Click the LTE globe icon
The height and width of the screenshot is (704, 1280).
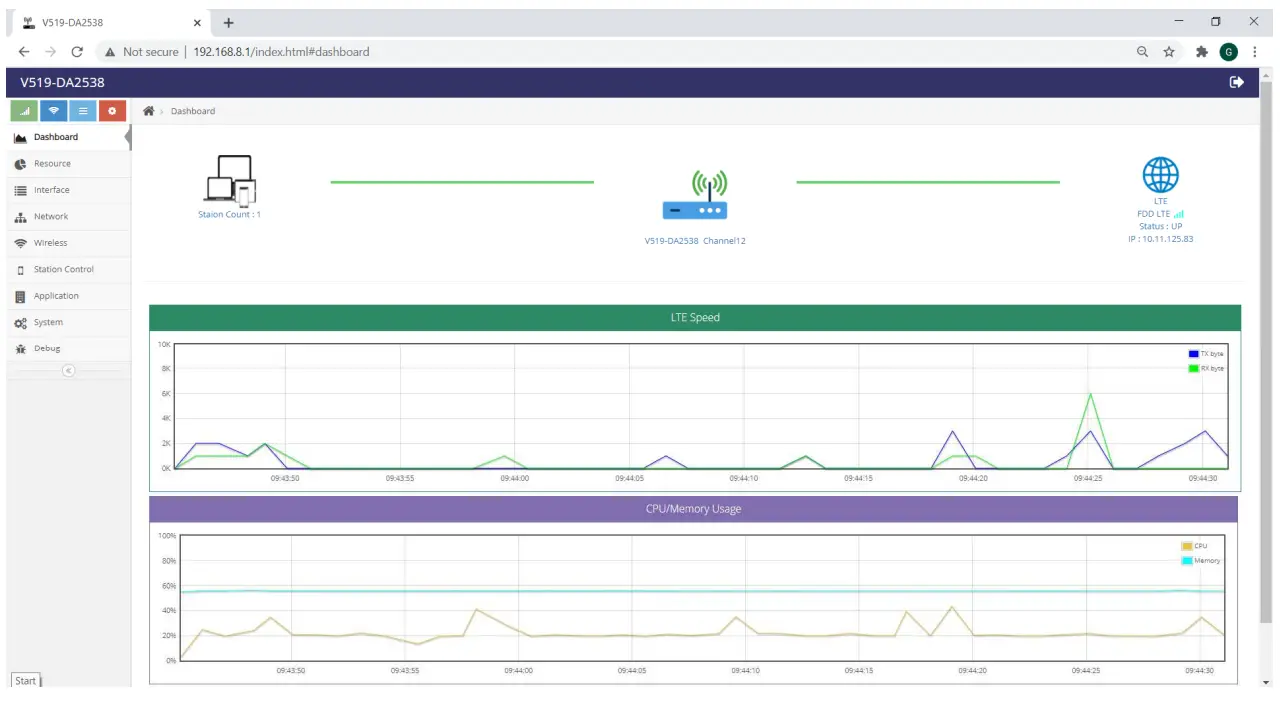[x=1161, y=175]
